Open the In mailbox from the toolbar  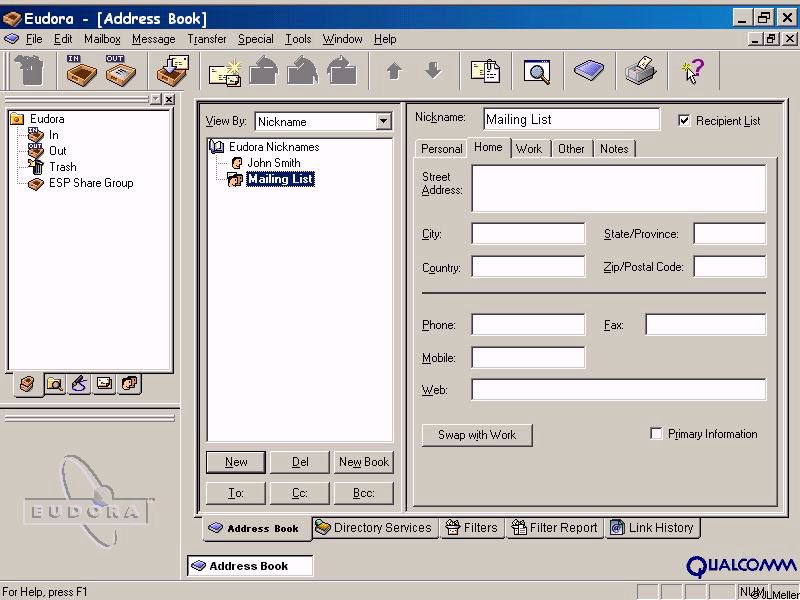[x=81, y=70]
